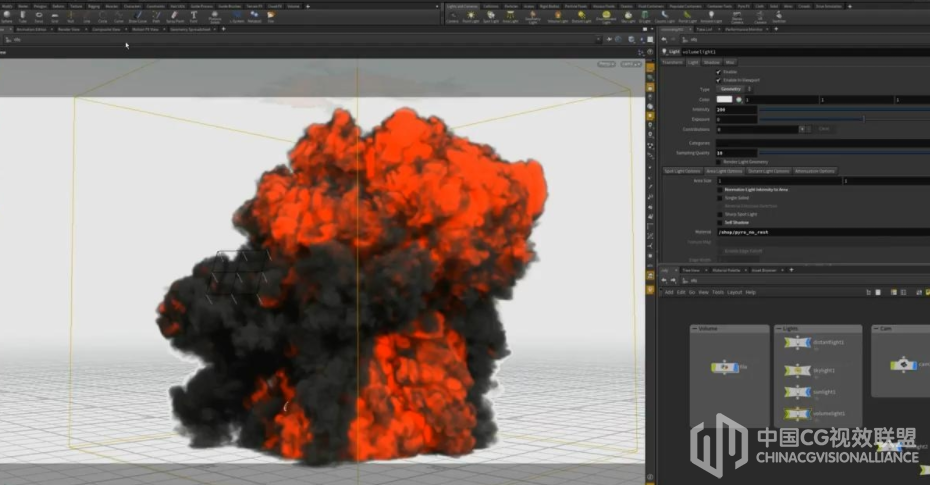Open Attenuation Options tab
930x485 pixels.
click(x=814, y=171)
